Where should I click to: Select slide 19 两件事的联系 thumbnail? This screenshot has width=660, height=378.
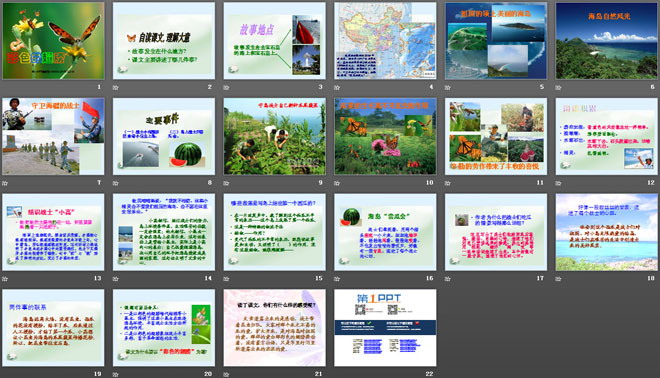click(x=53, y=327)
